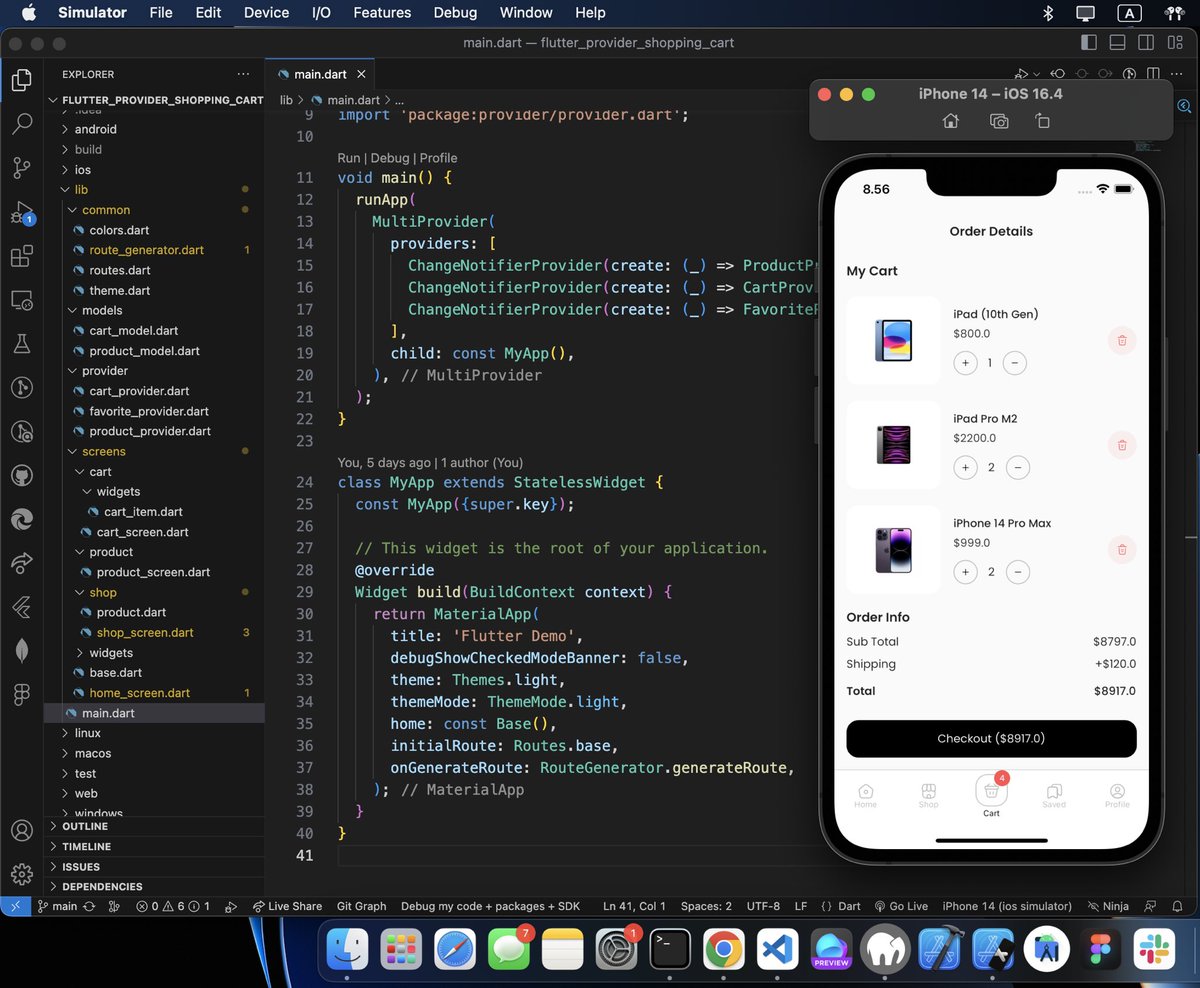This screenshot has height=988, width=1200.
Task: Delete iPad (10th Gen) from cart
Action: tap(1122, 341)
